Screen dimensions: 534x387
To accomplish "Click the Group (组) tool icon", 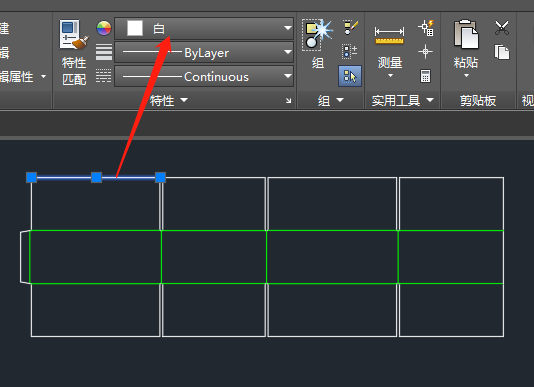I will tap(317, 35).
